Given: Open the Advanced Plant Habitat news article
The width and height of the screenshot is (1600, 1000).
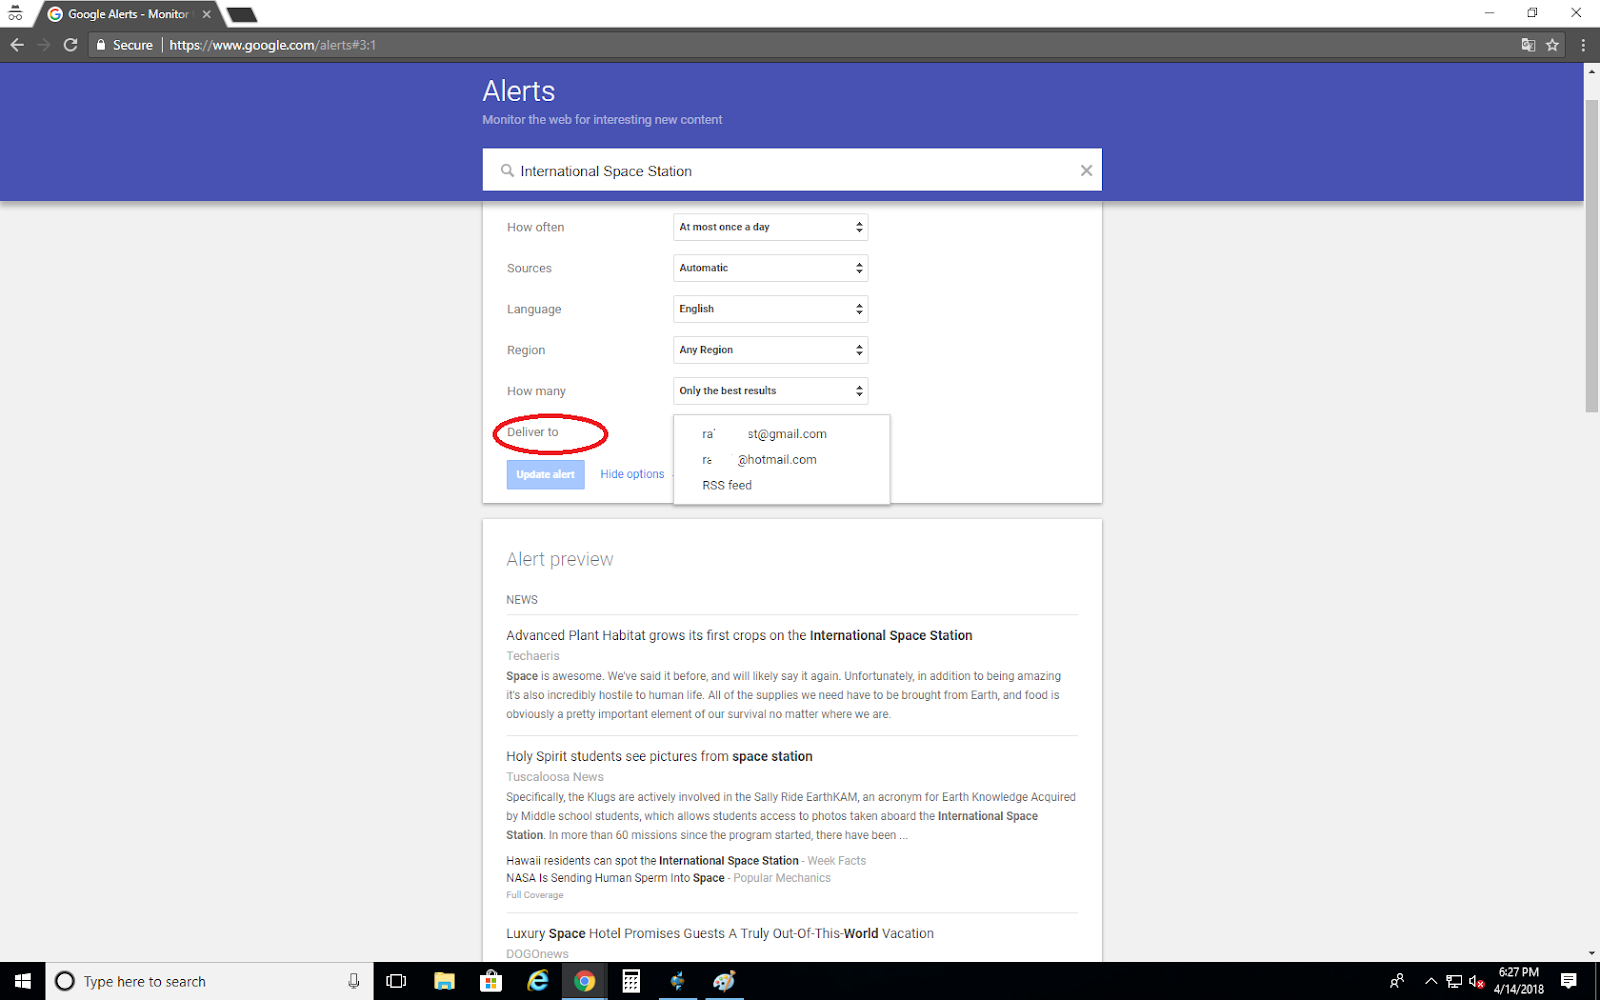Looking at the screenshot, I should tap(739, 635).
